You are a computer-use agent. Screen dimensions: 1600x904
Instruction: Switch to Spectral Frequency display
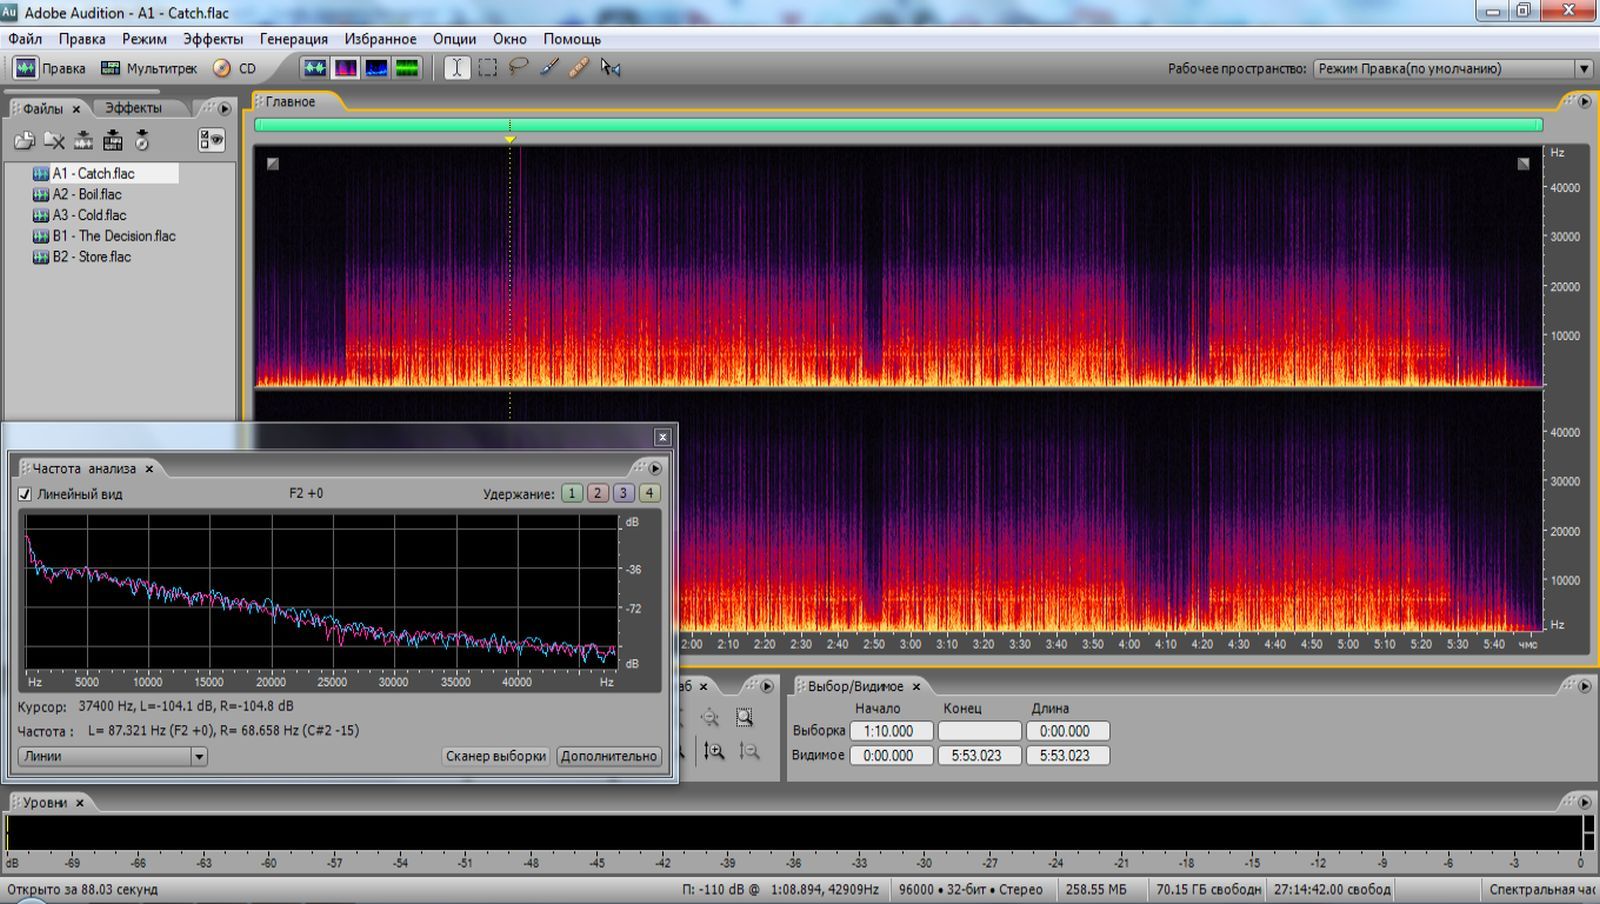[346, 68]
